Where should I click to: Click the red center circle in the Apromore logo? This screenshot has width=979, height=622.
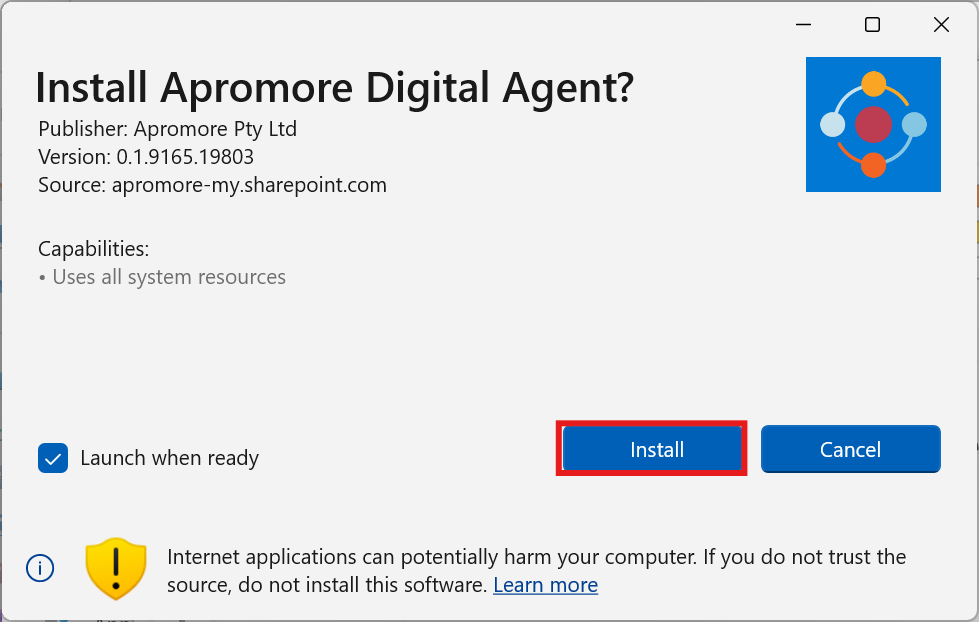coord(873,125)
